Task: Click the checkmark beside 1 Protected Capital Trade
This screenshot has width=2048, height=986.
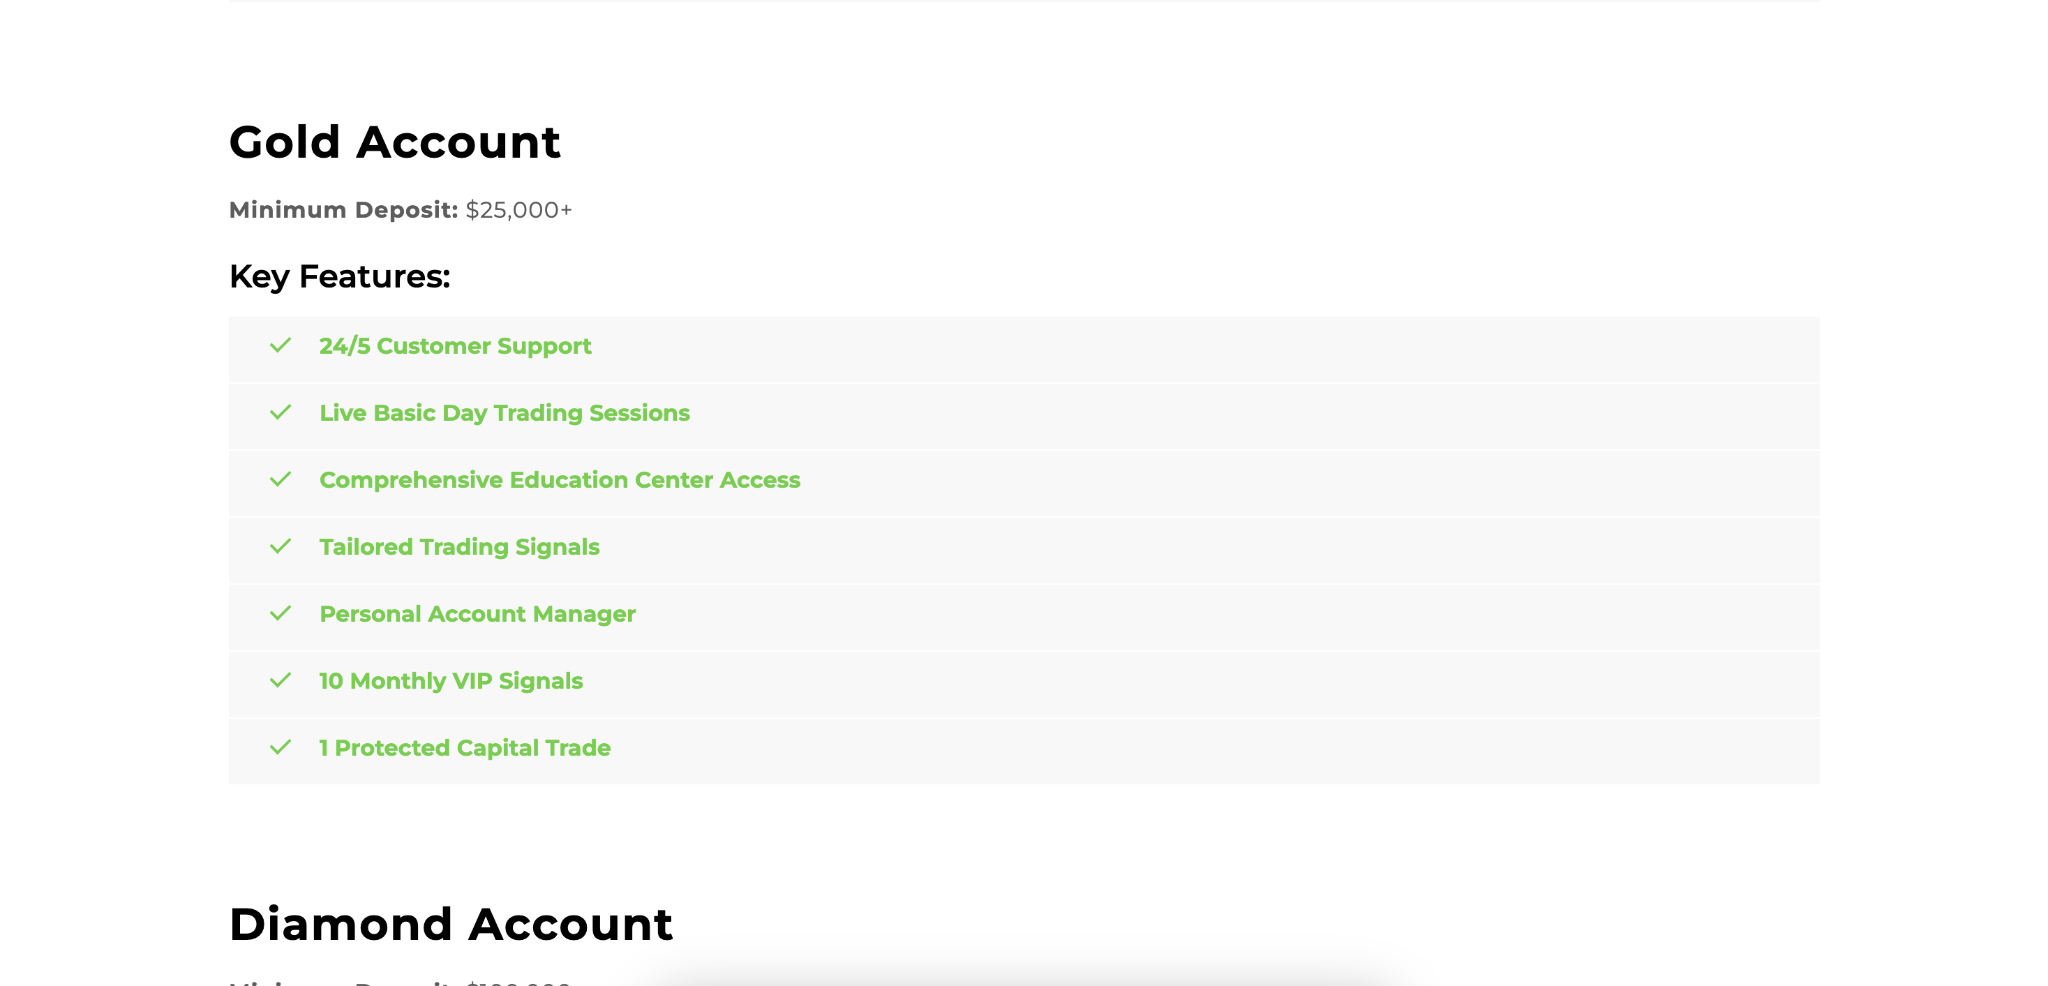Action: pos(280,748)
